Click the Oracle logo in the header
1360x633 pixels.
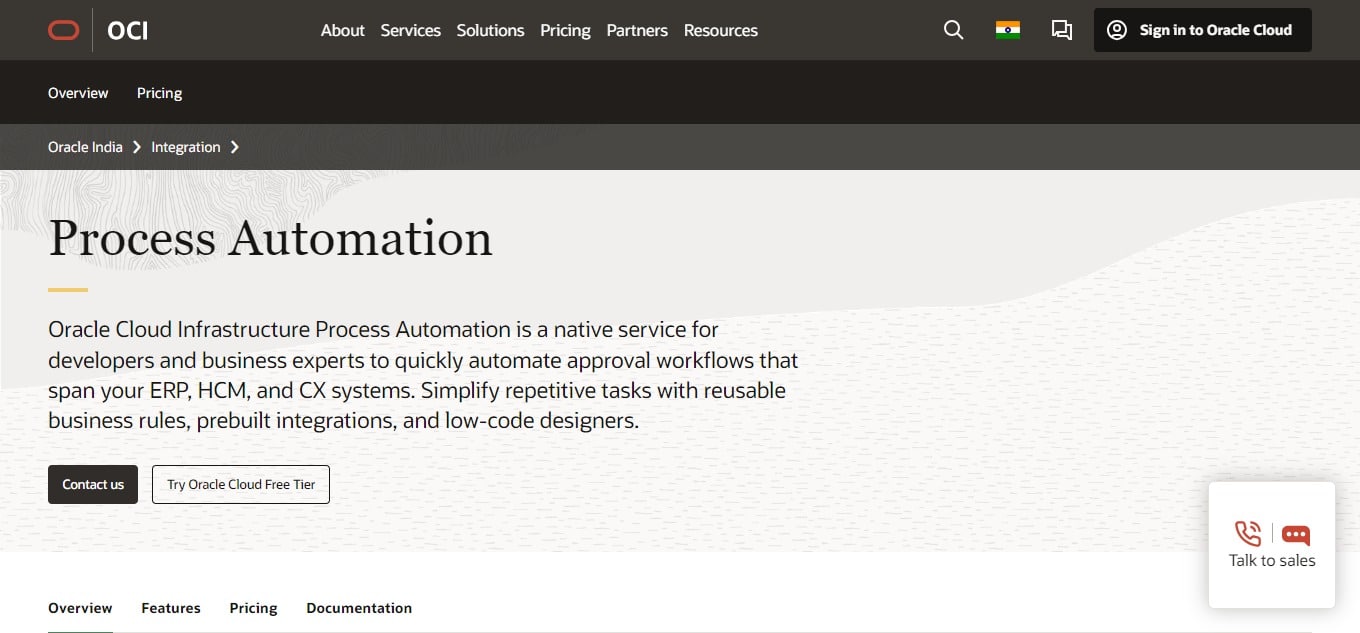click(63, 30)
